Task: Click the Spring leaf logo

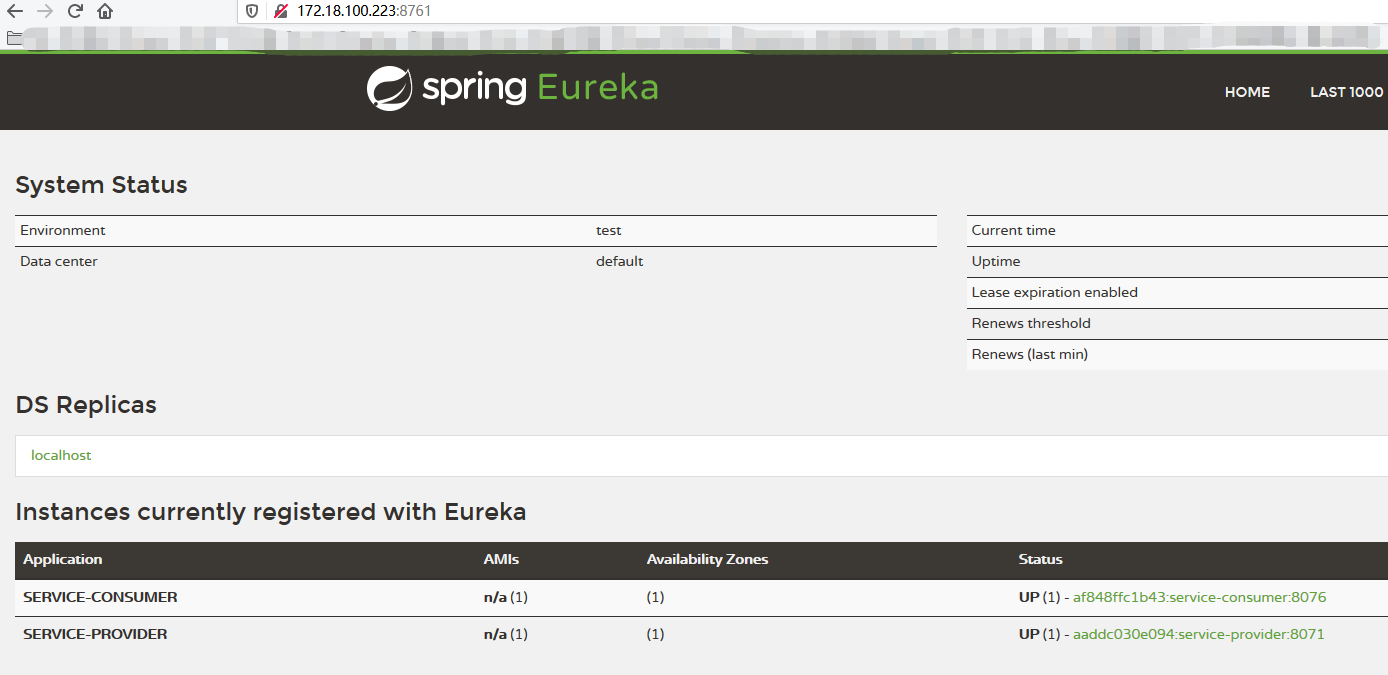Action: (x=390, y=88)
